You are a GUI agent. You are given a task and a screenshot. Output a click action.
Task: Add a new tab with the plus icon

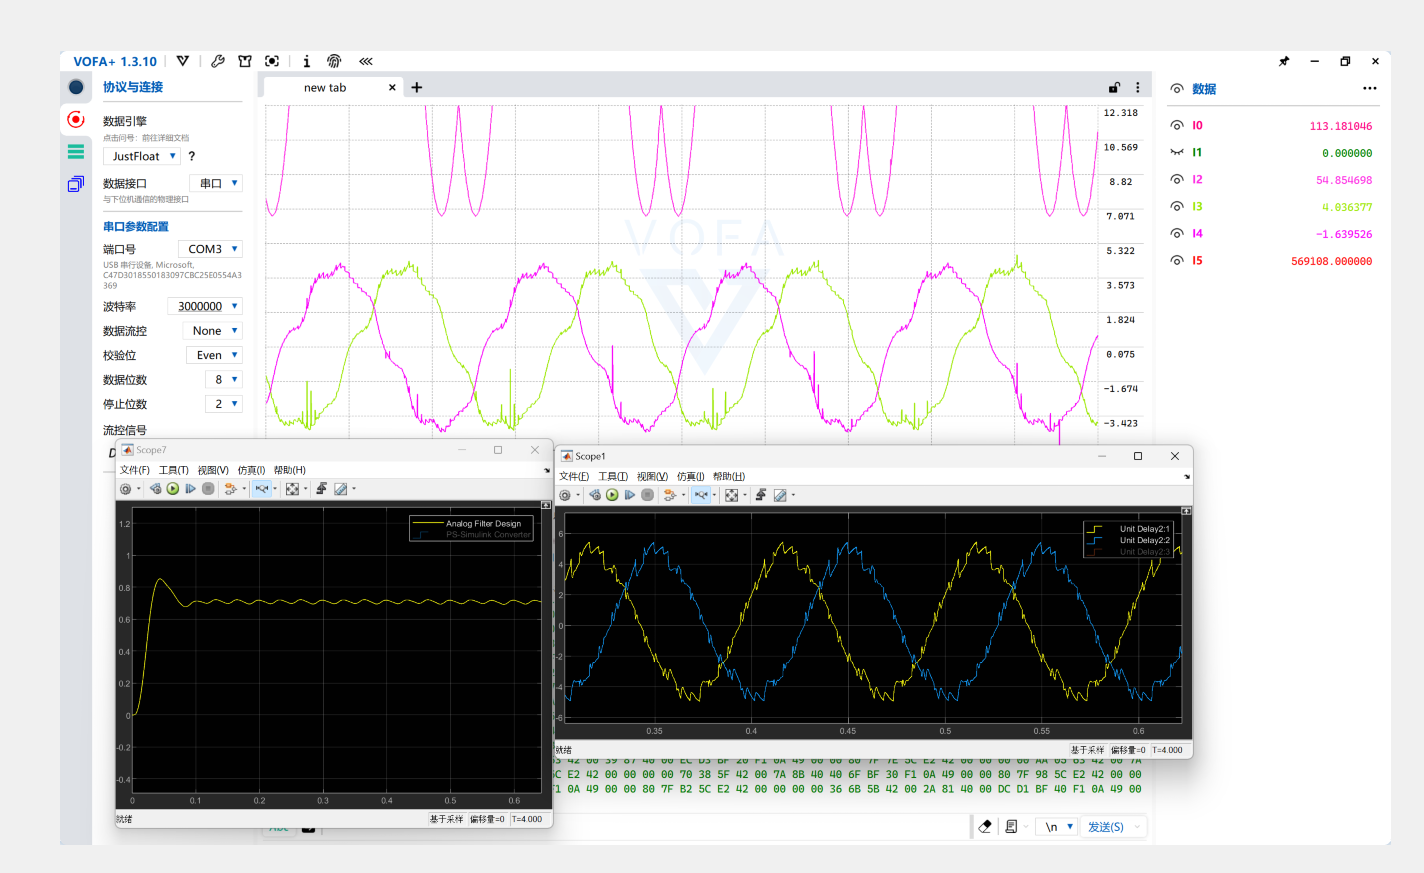tap(417, 88)
